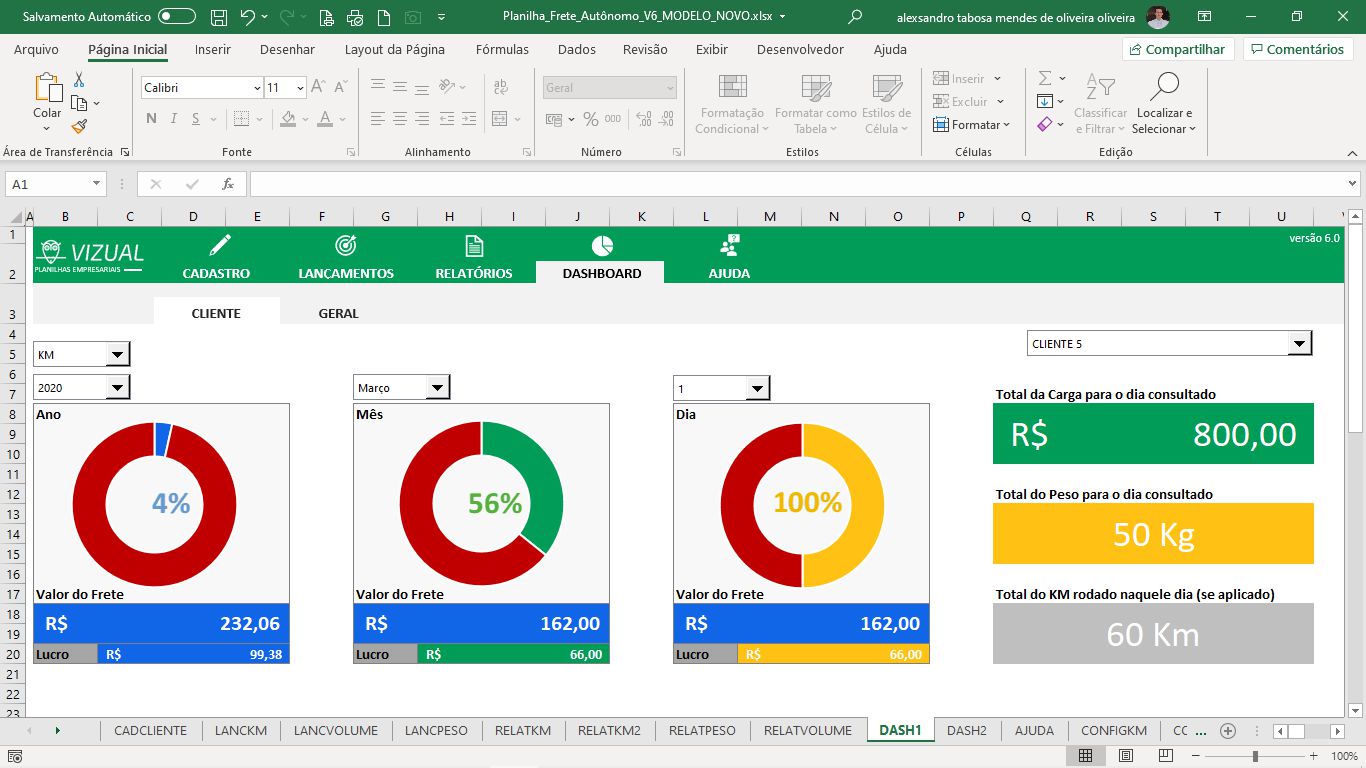
Task: Open the Março month dropdown
Action: tap(438, 388)
